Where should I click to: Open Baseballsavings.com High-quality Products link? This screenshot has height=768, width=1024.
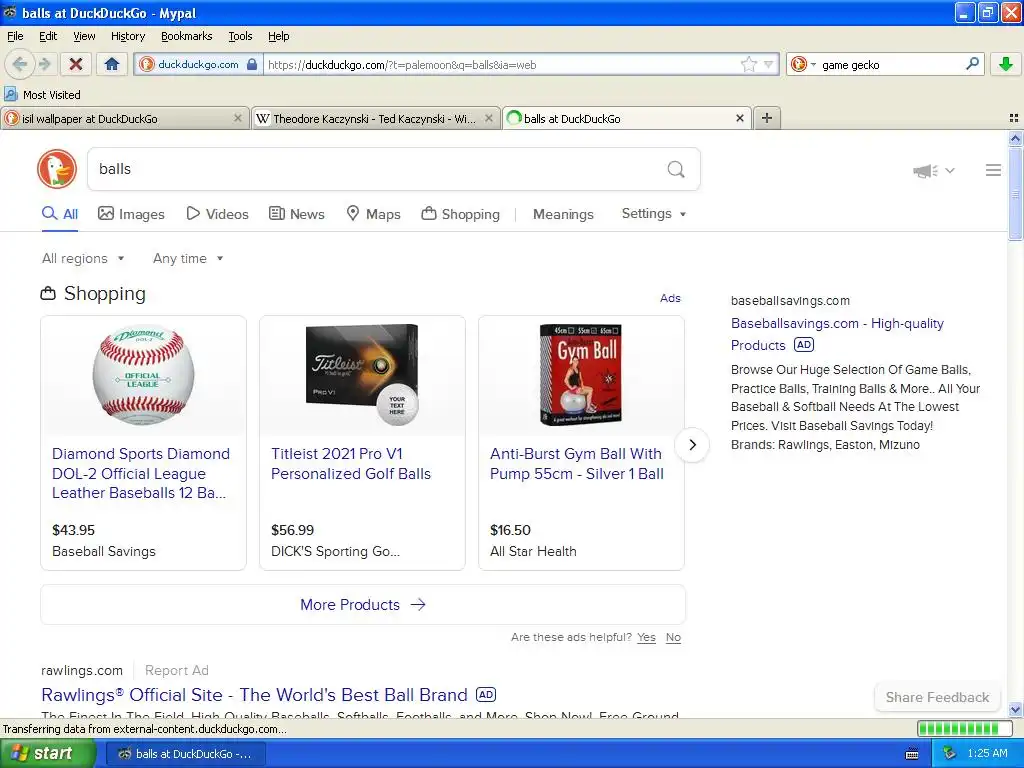837,334
